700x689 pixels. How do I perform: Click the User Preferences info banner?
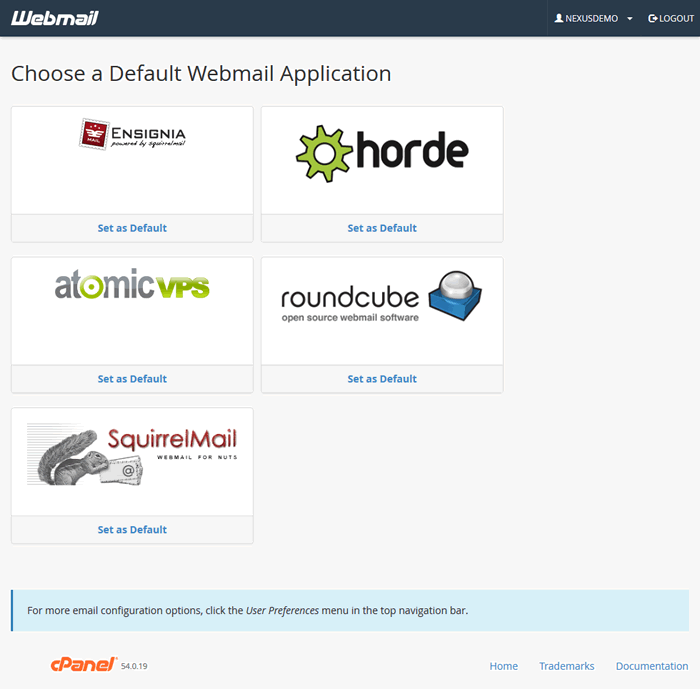click(x=349, y=610)
